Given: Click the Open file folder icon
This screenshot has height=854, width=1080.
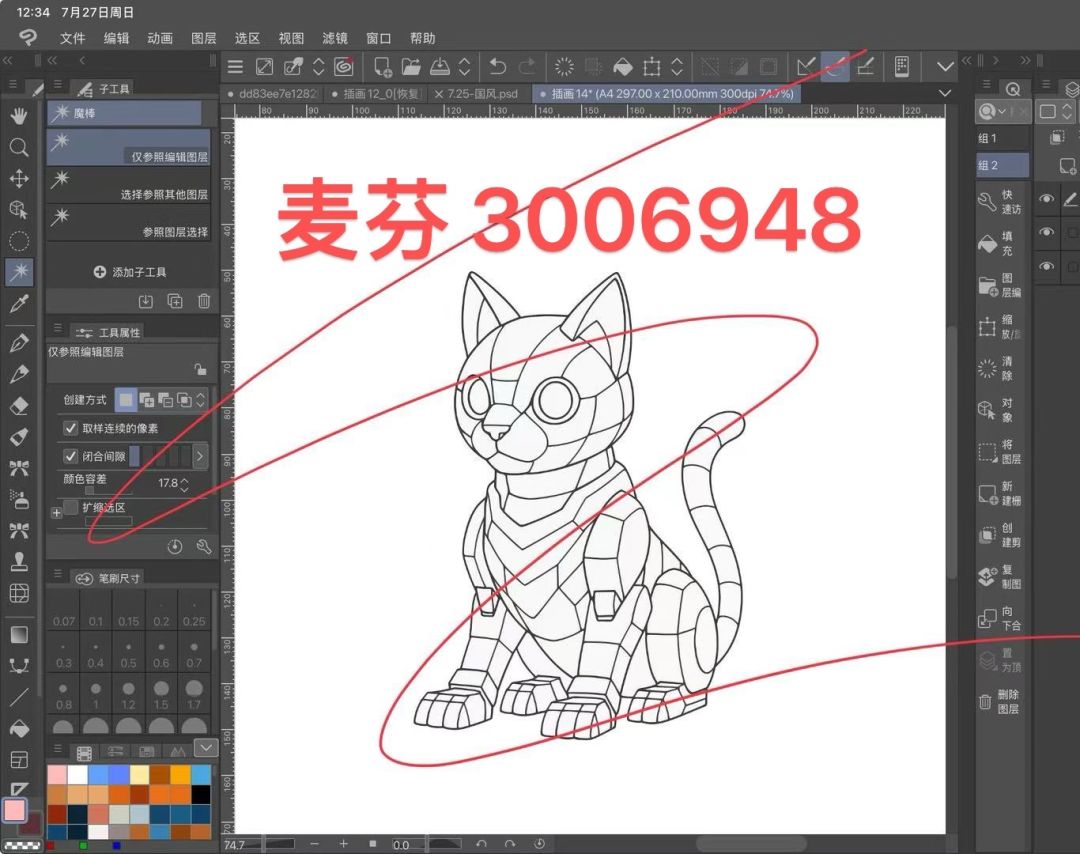Looking at the screenshot, I should click(x=411, y=67).
